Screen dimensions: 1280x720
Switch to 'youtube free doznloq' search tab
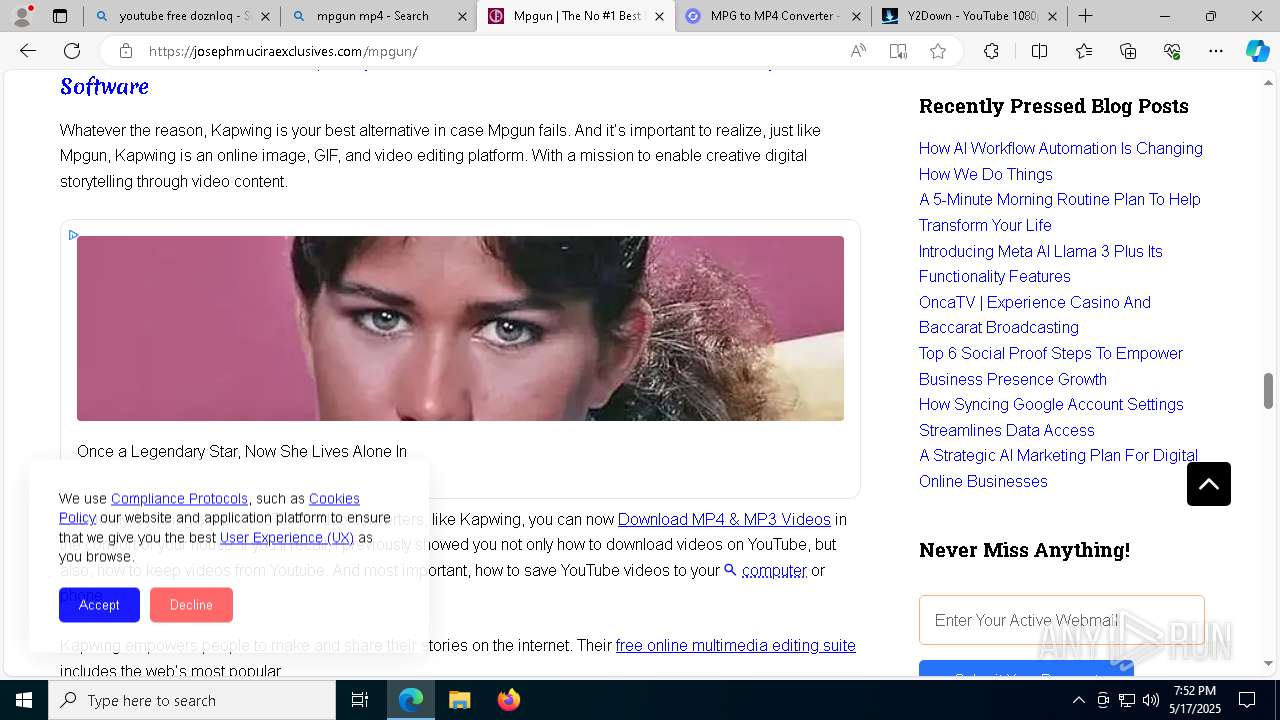[x=180, y=16]
